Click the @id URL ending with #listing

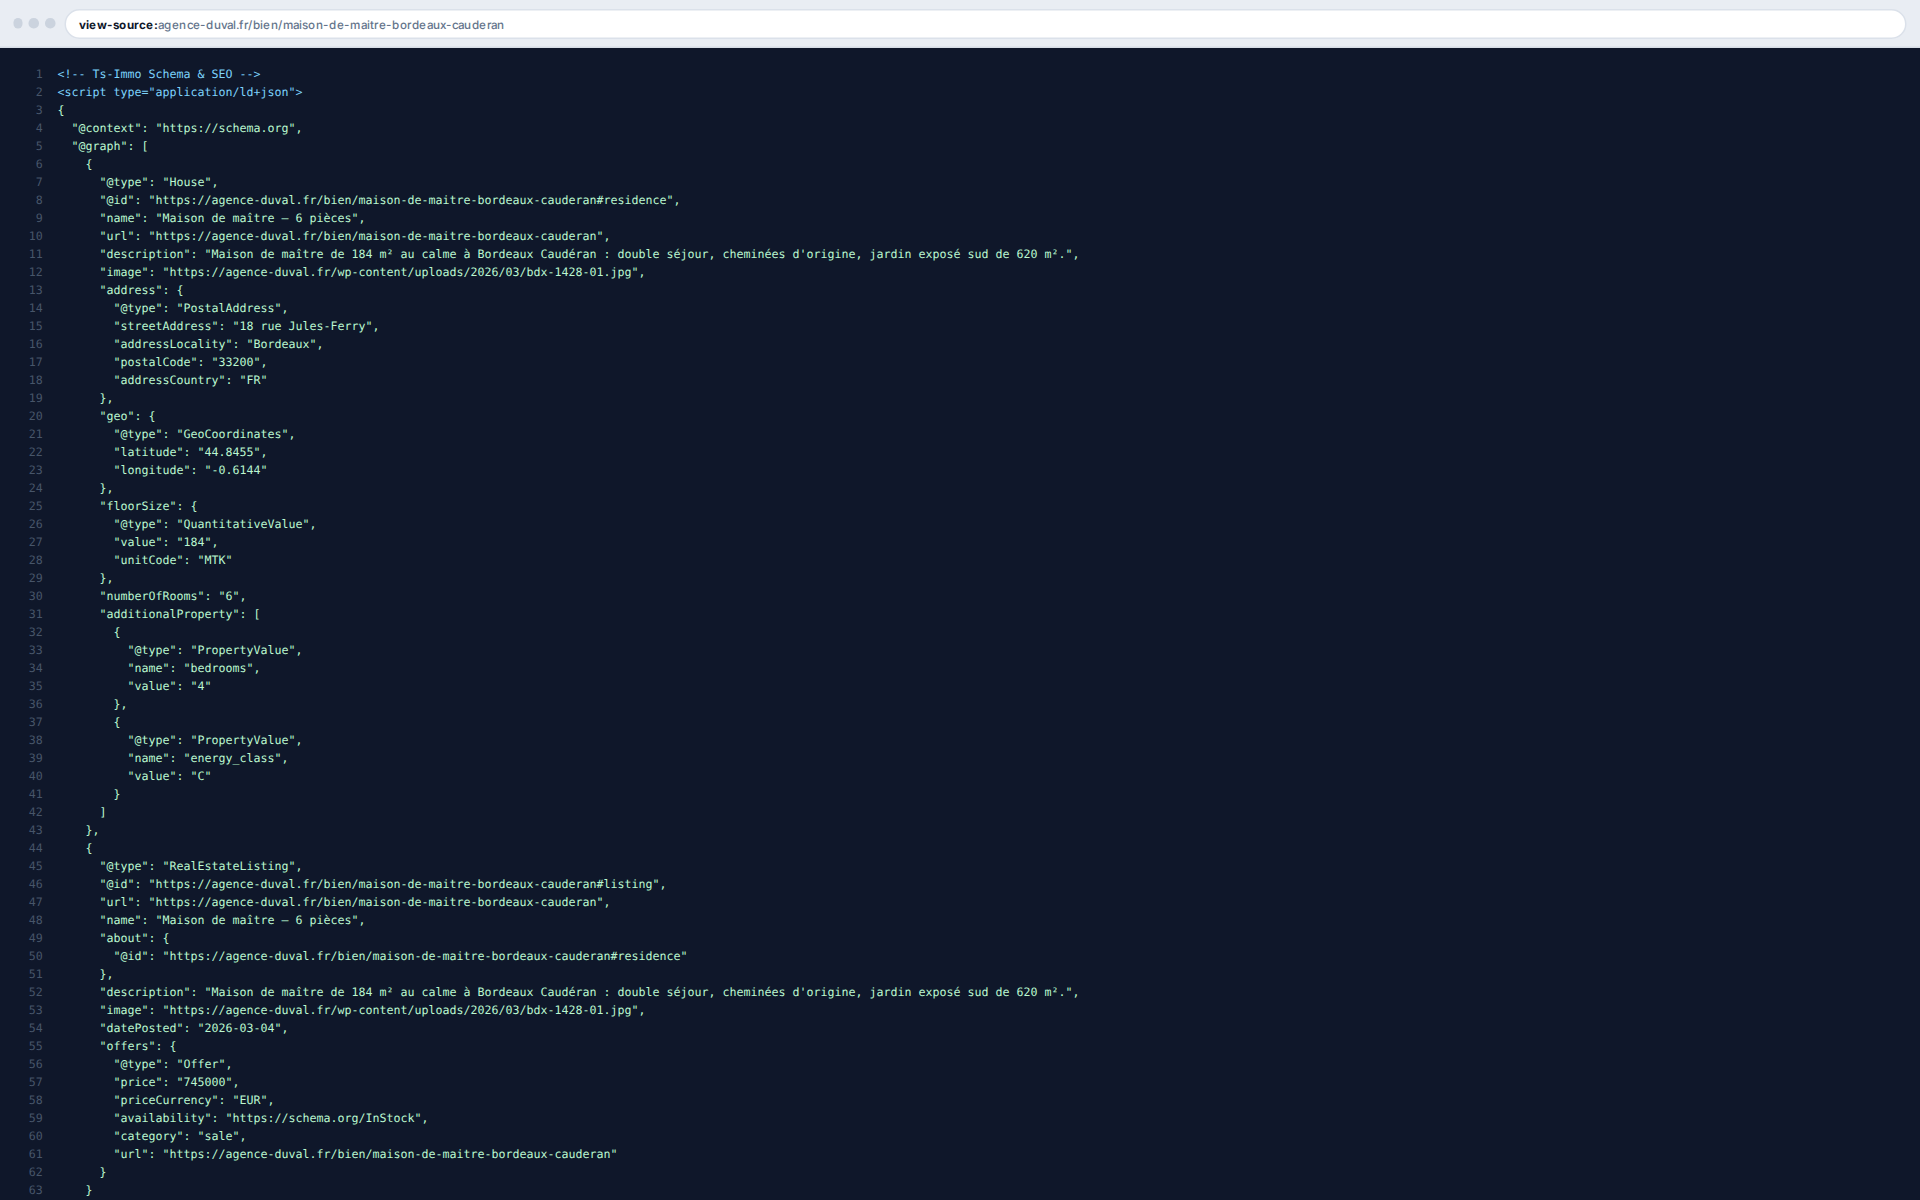tap(404, 884)
